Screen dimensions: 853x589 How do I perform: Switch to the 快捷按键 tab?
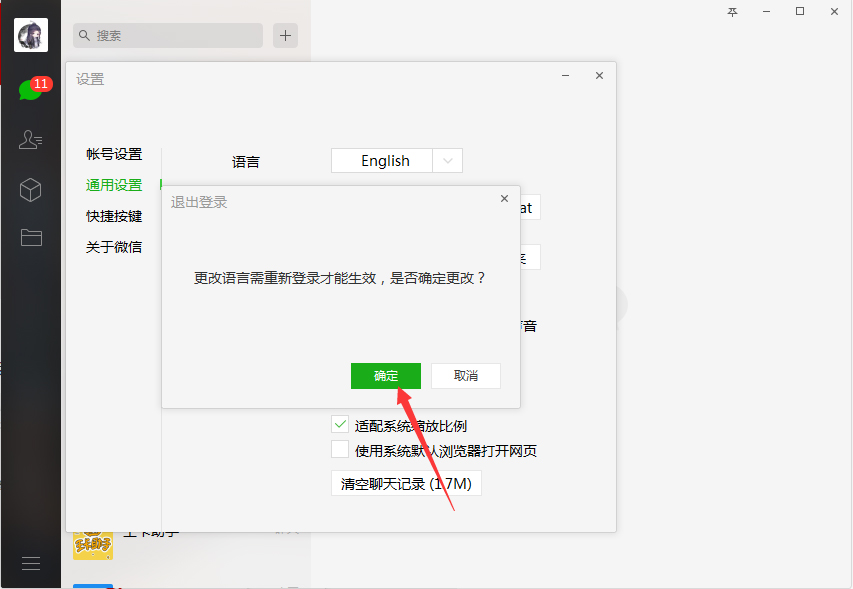tap(113, 216)
